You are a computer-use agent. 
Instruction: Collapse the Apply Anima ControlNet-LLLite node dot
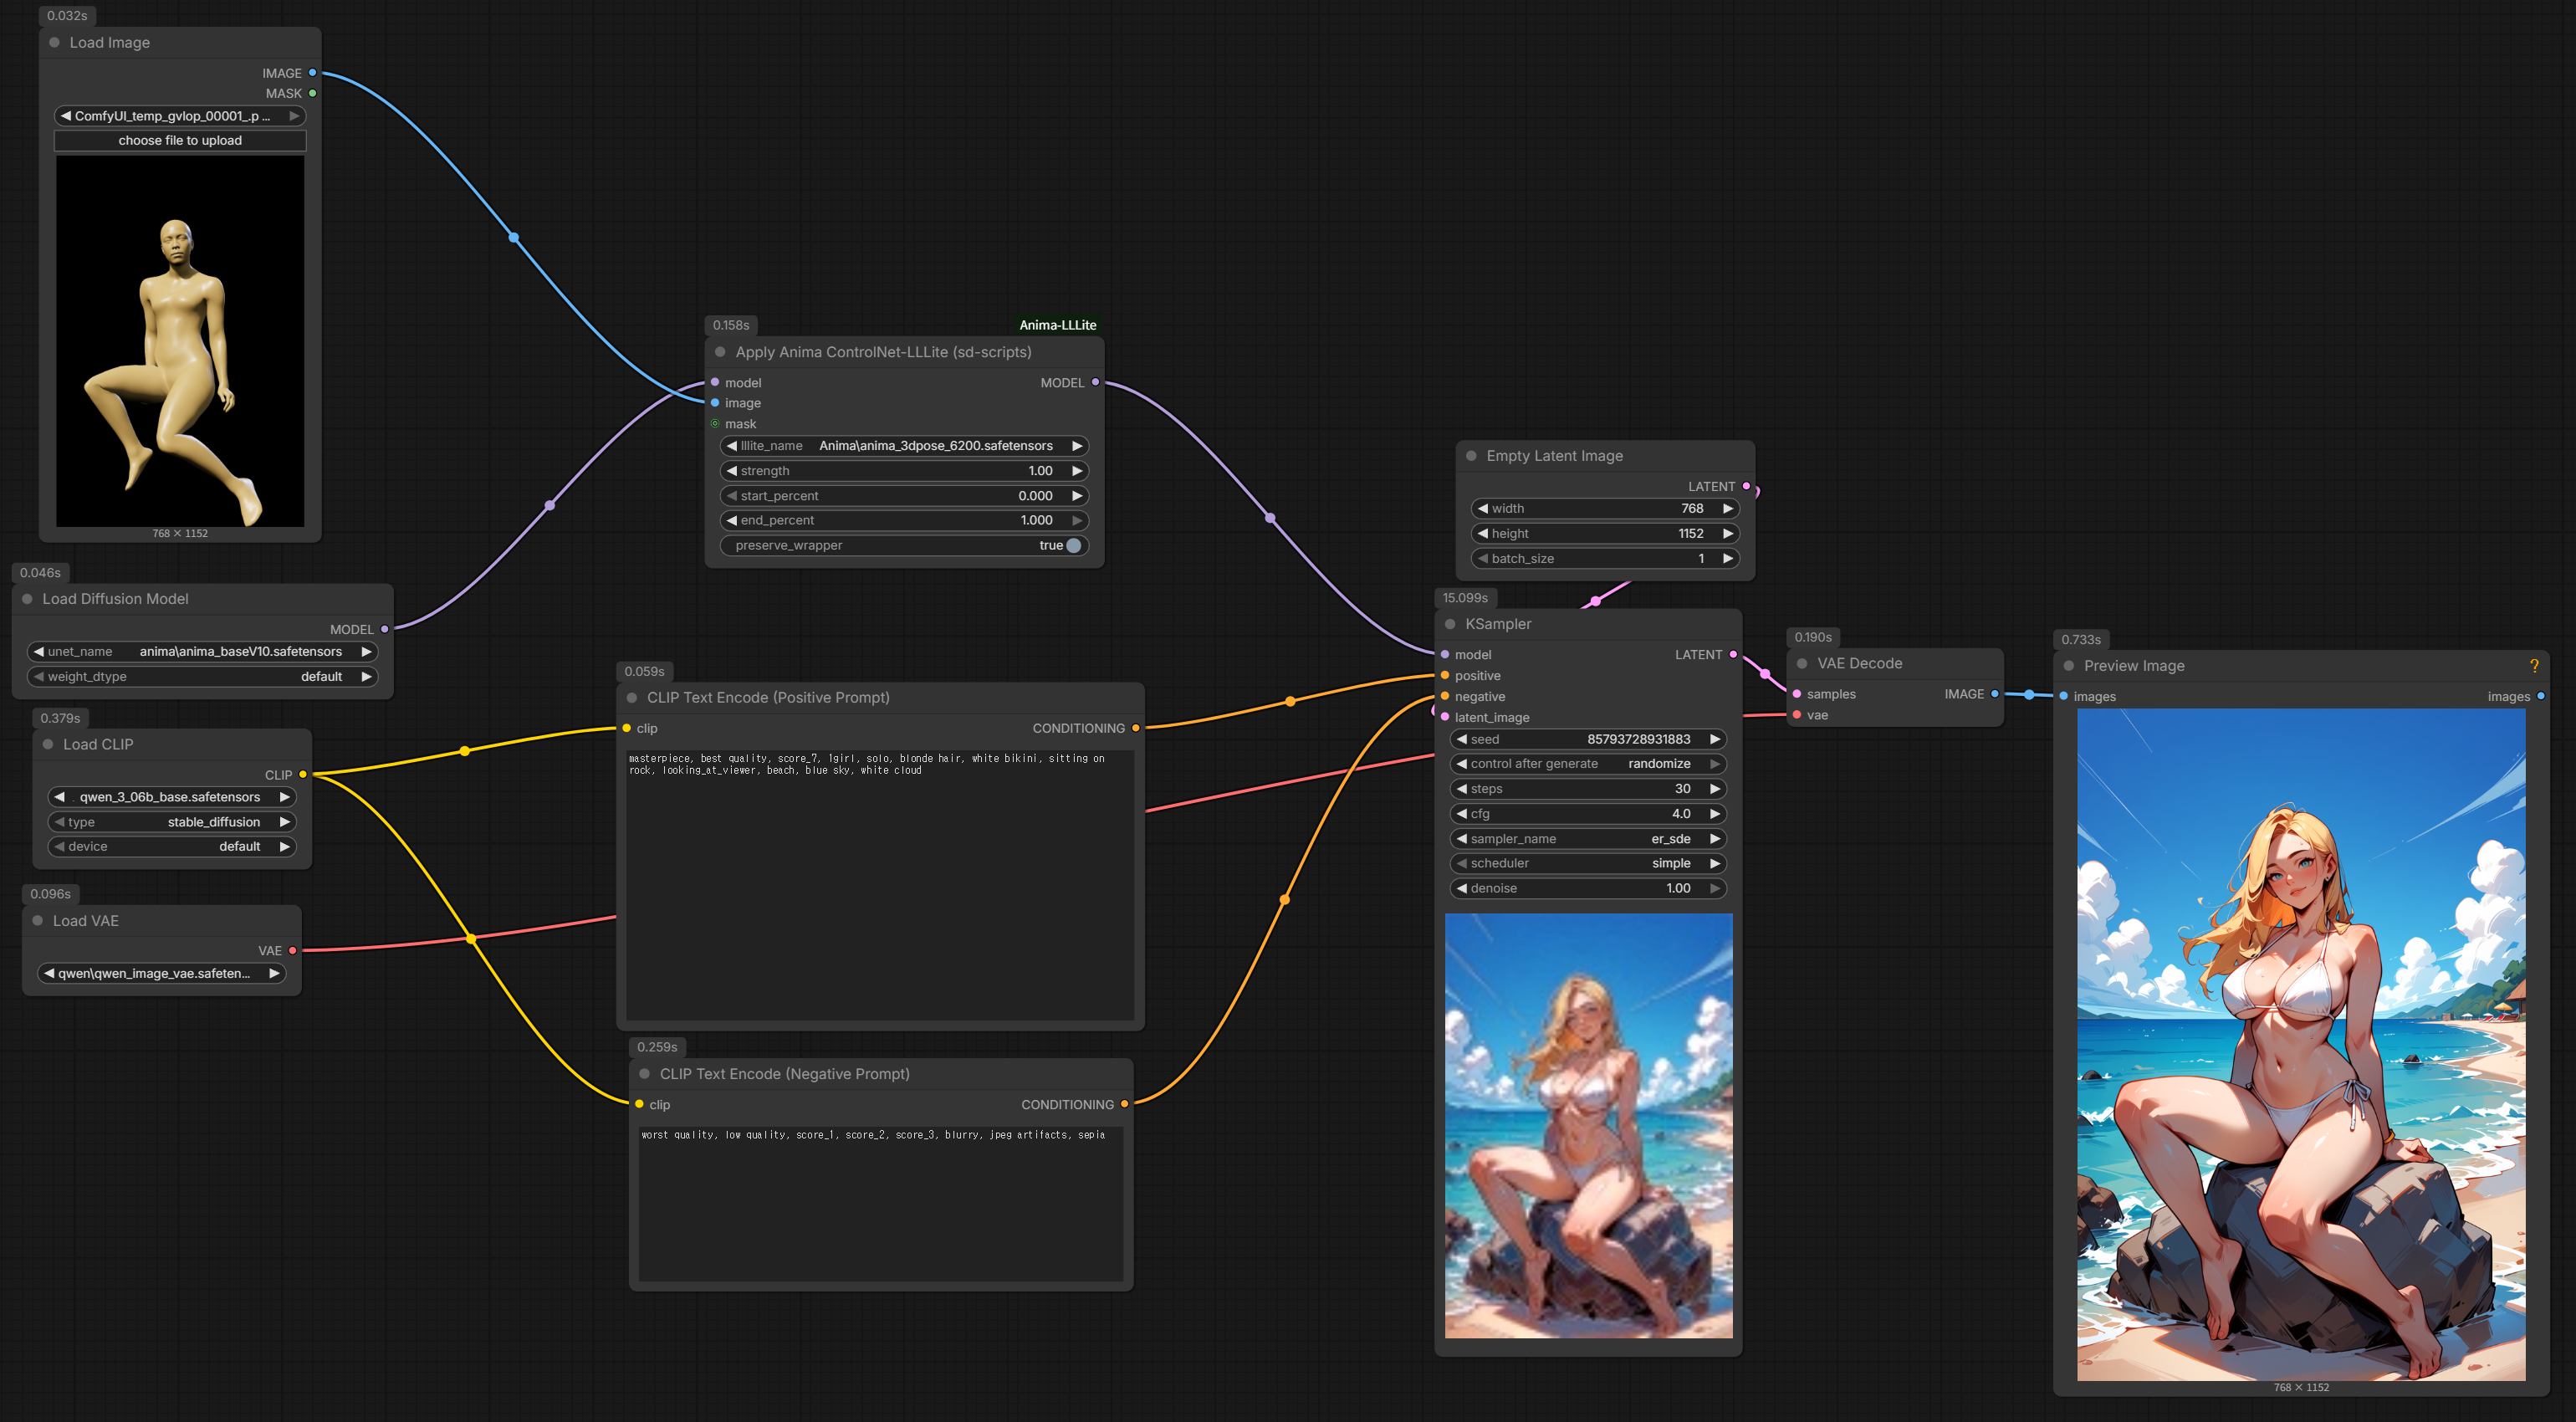[720, 352]
